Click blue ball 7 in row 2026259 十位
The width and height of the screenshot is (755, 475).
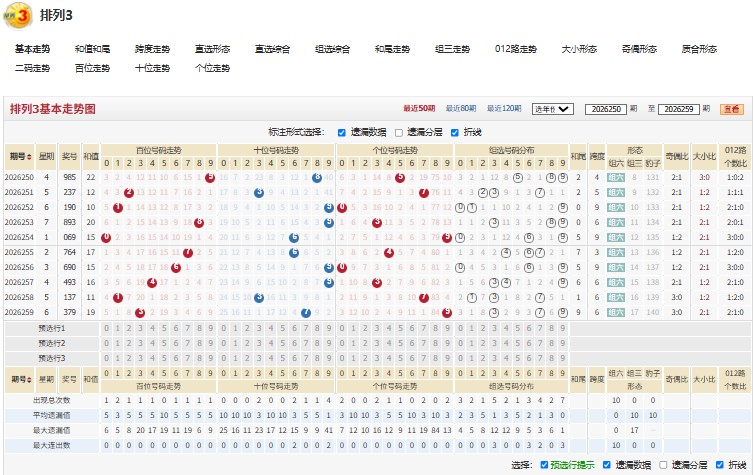pos(305,313)
